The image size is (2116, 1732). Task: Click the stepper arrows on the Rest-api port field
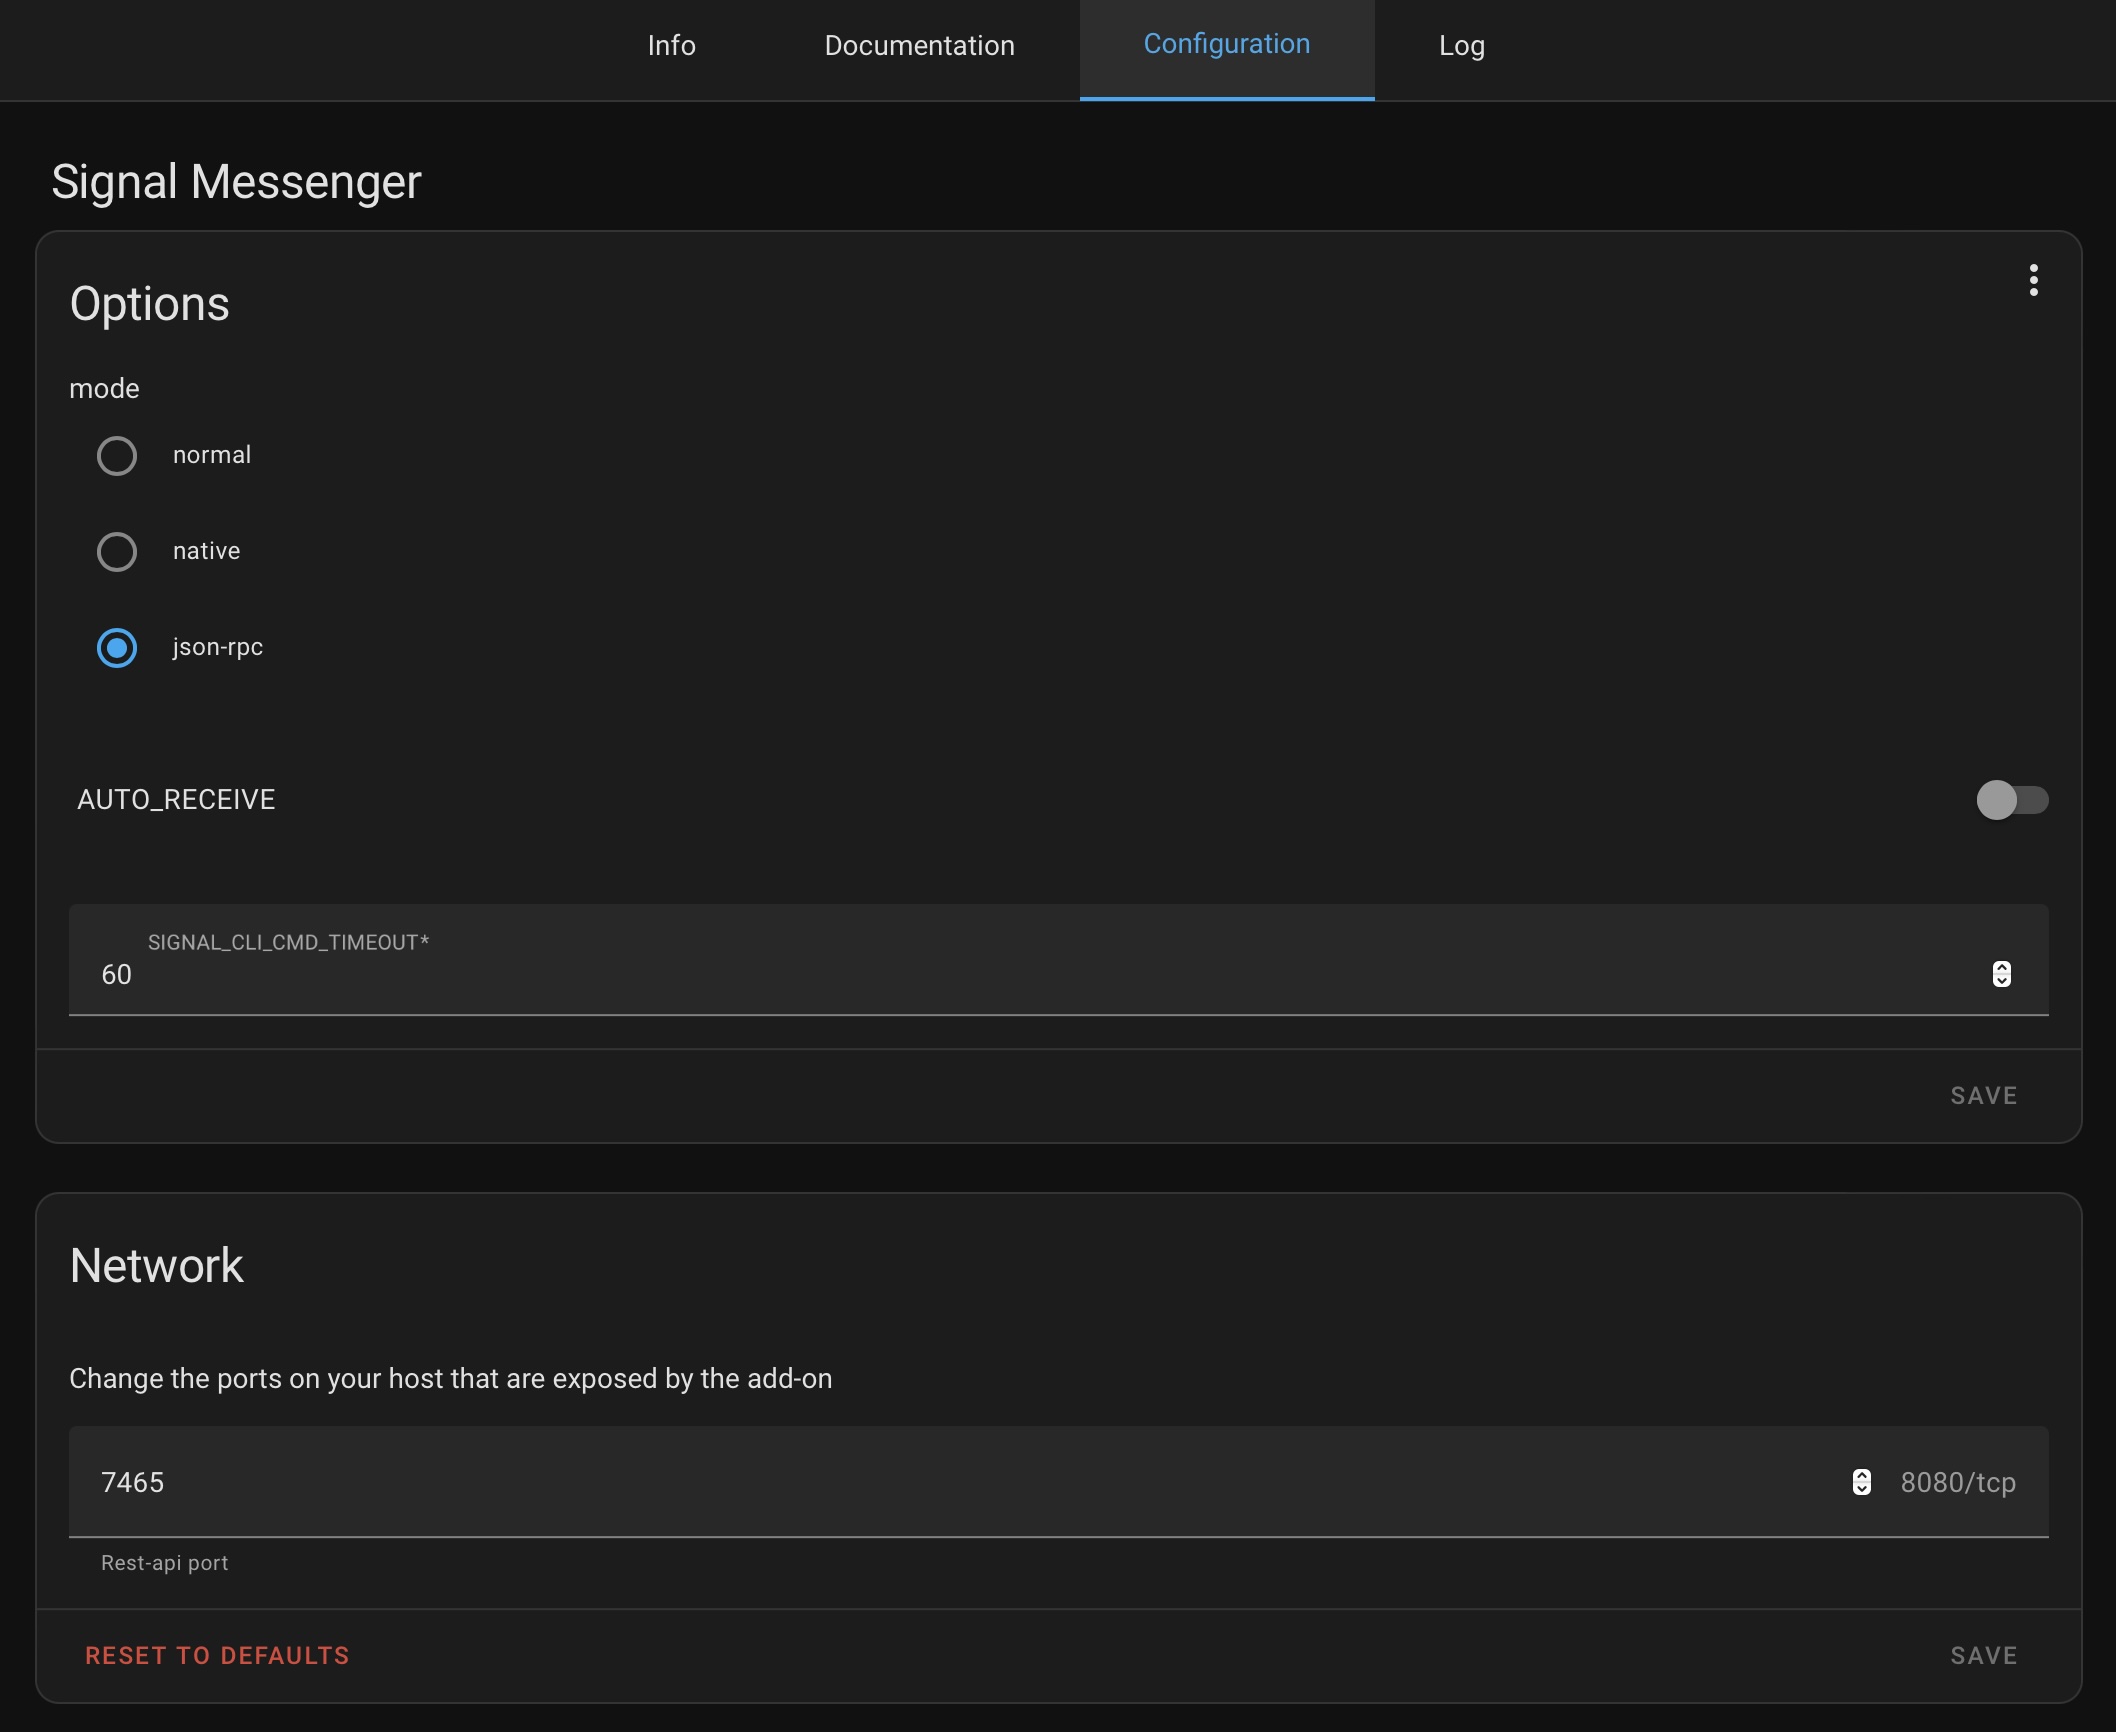(1862, 1482)
